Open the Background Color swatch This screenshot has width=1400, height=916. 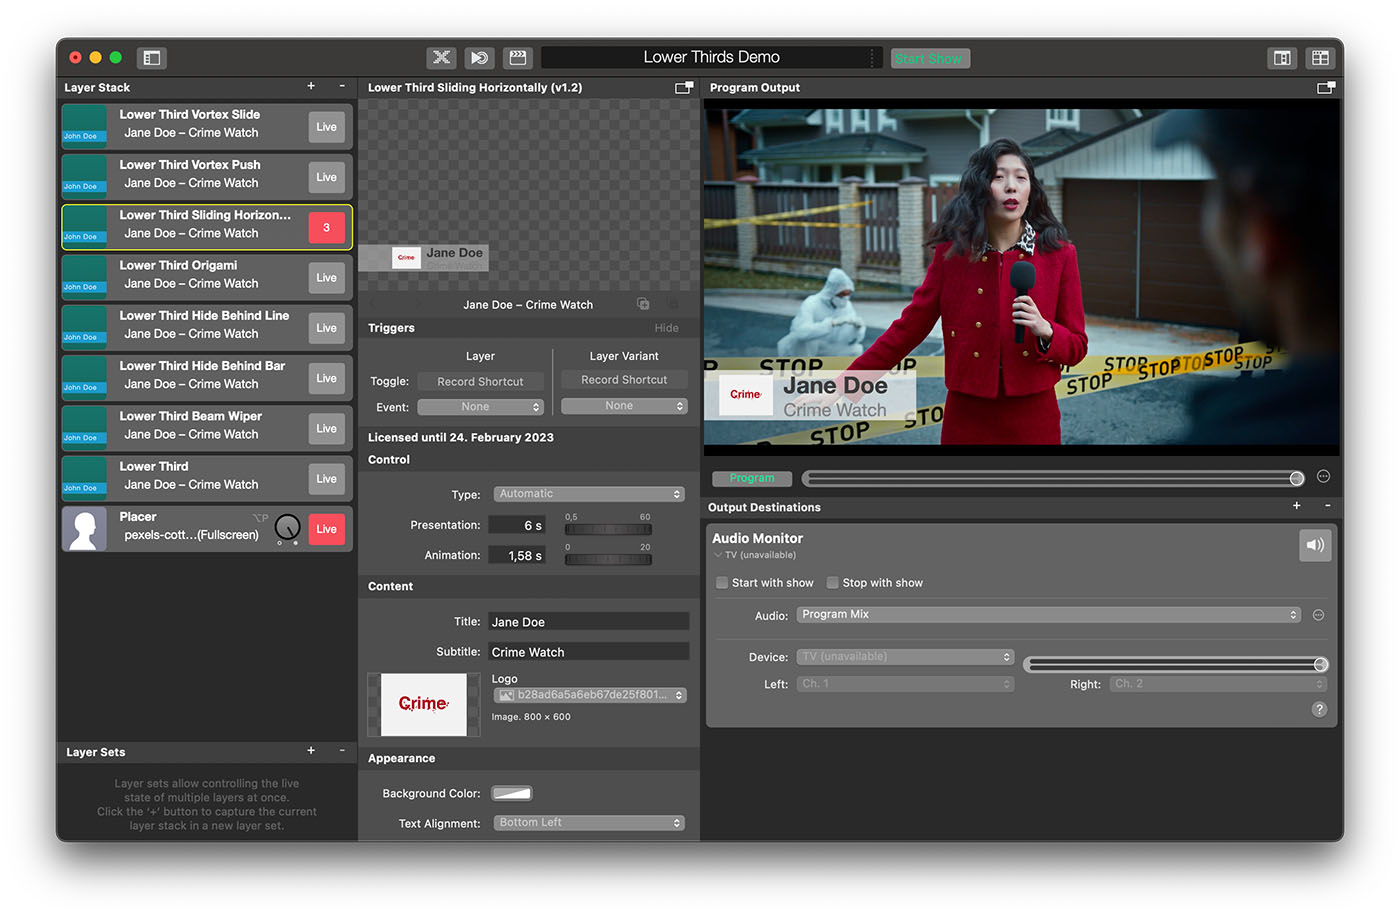click(511, 792)
